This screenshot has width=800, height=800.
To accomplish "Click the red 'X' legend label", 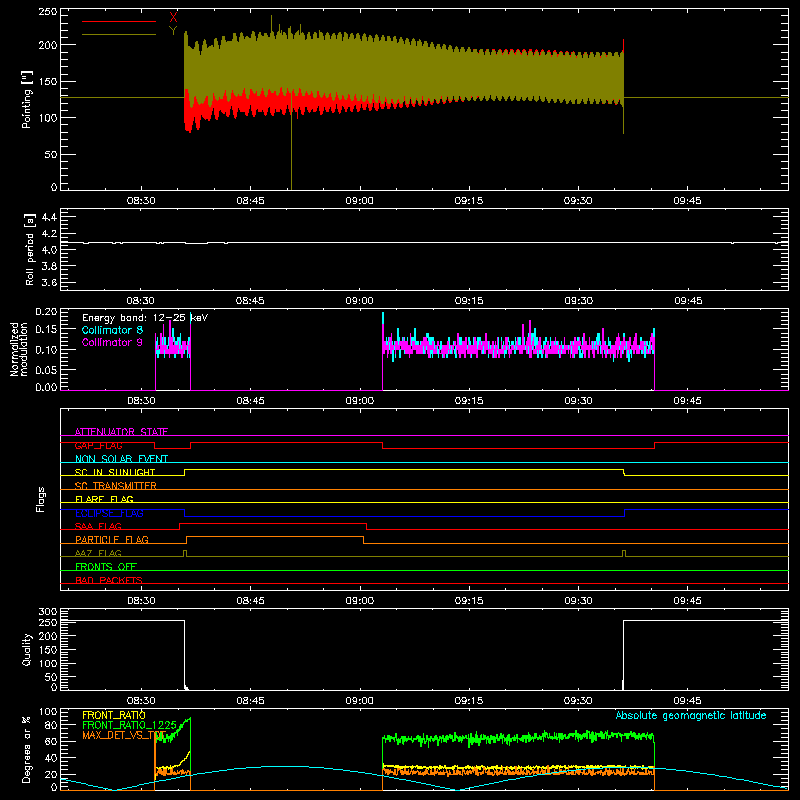I will click(173, 17).
